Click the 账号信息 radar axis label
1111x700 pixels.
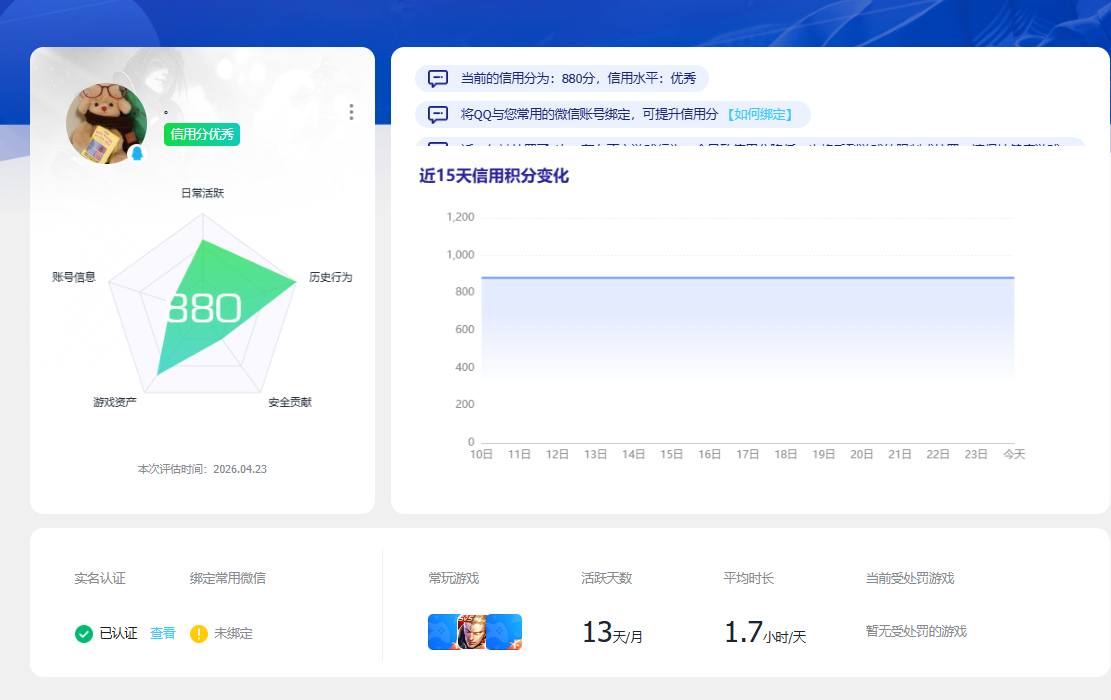point(74,277)
